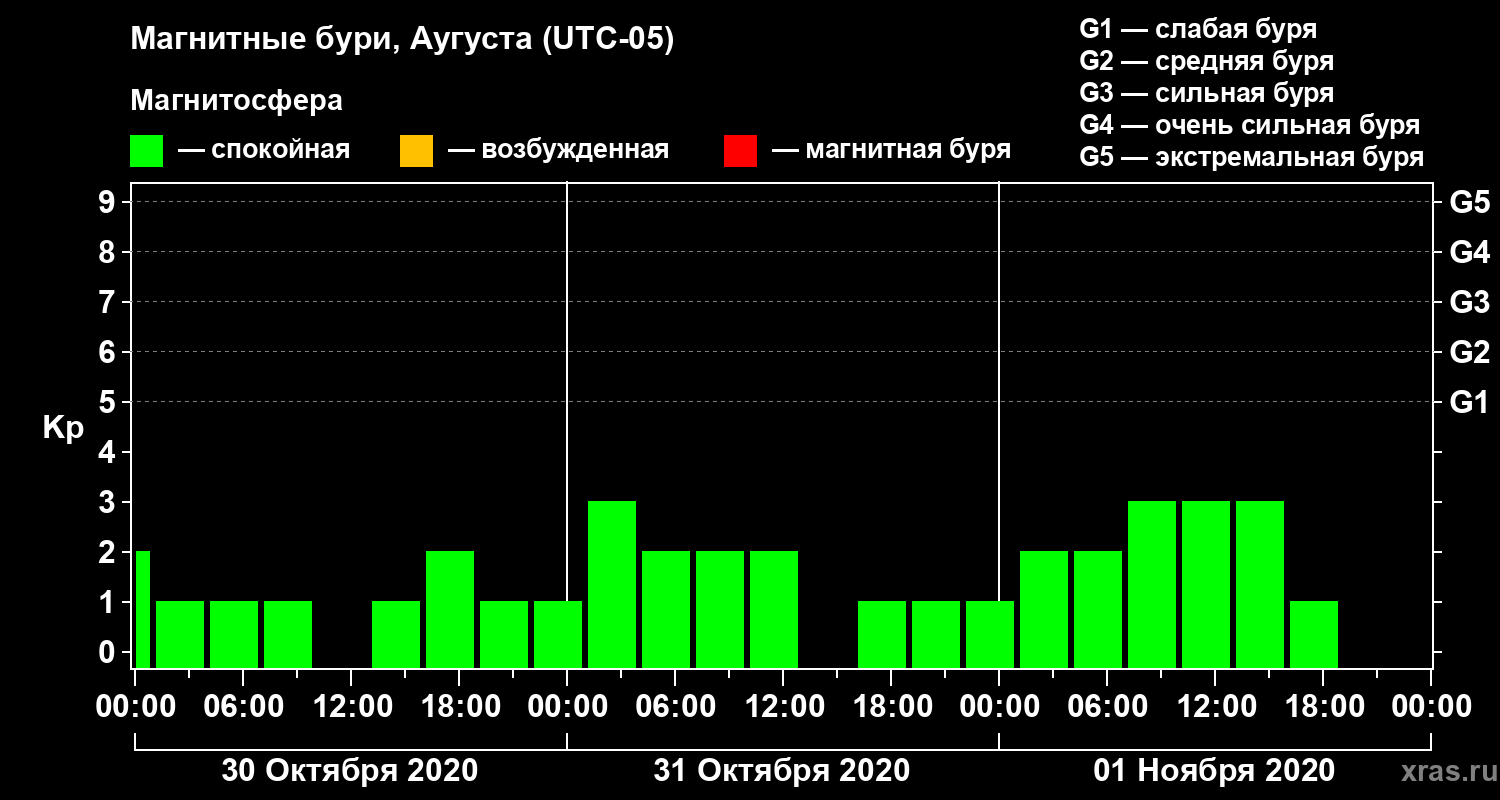
Task: Click the '30 Октября 2020' date label
Action: 350,771
